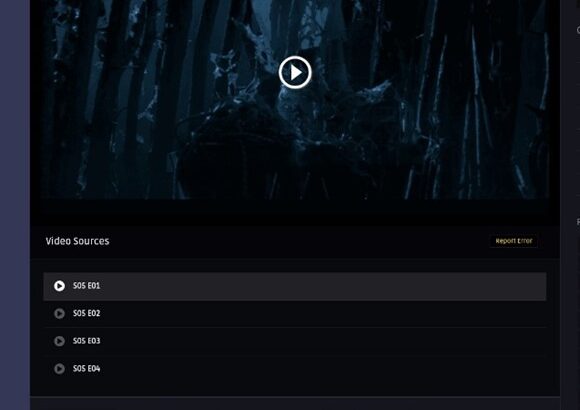This screenshot has height=410, width=580.
Task: Click the play icon beside S05 E01
Action: 59,286
